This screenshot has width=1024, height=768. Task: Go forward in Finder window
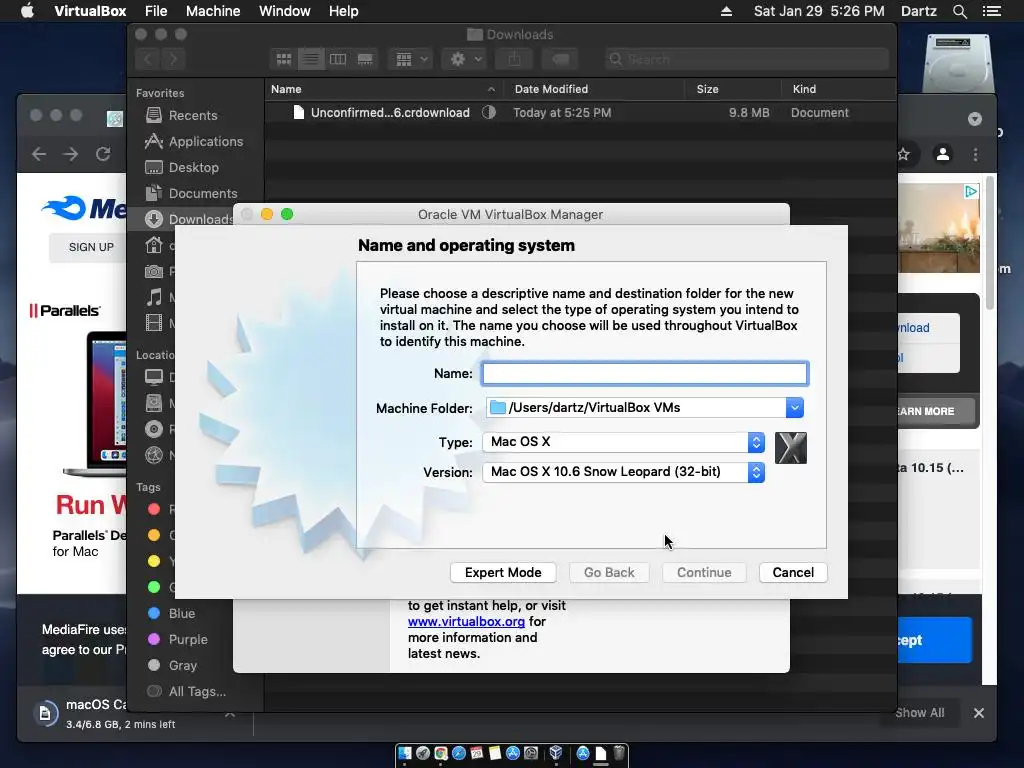click(173, 59)
